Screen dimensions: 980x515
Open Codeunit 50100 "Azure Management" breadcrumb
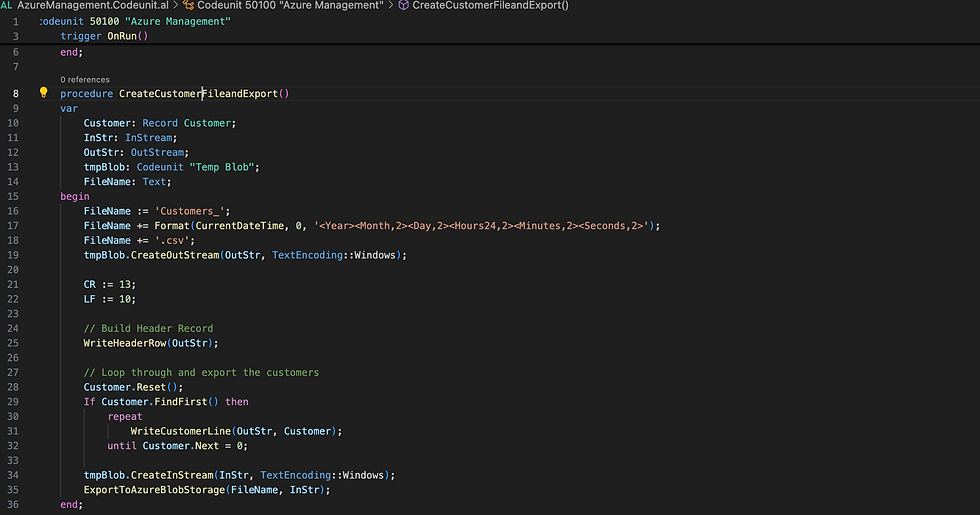[x=291, y=5]
